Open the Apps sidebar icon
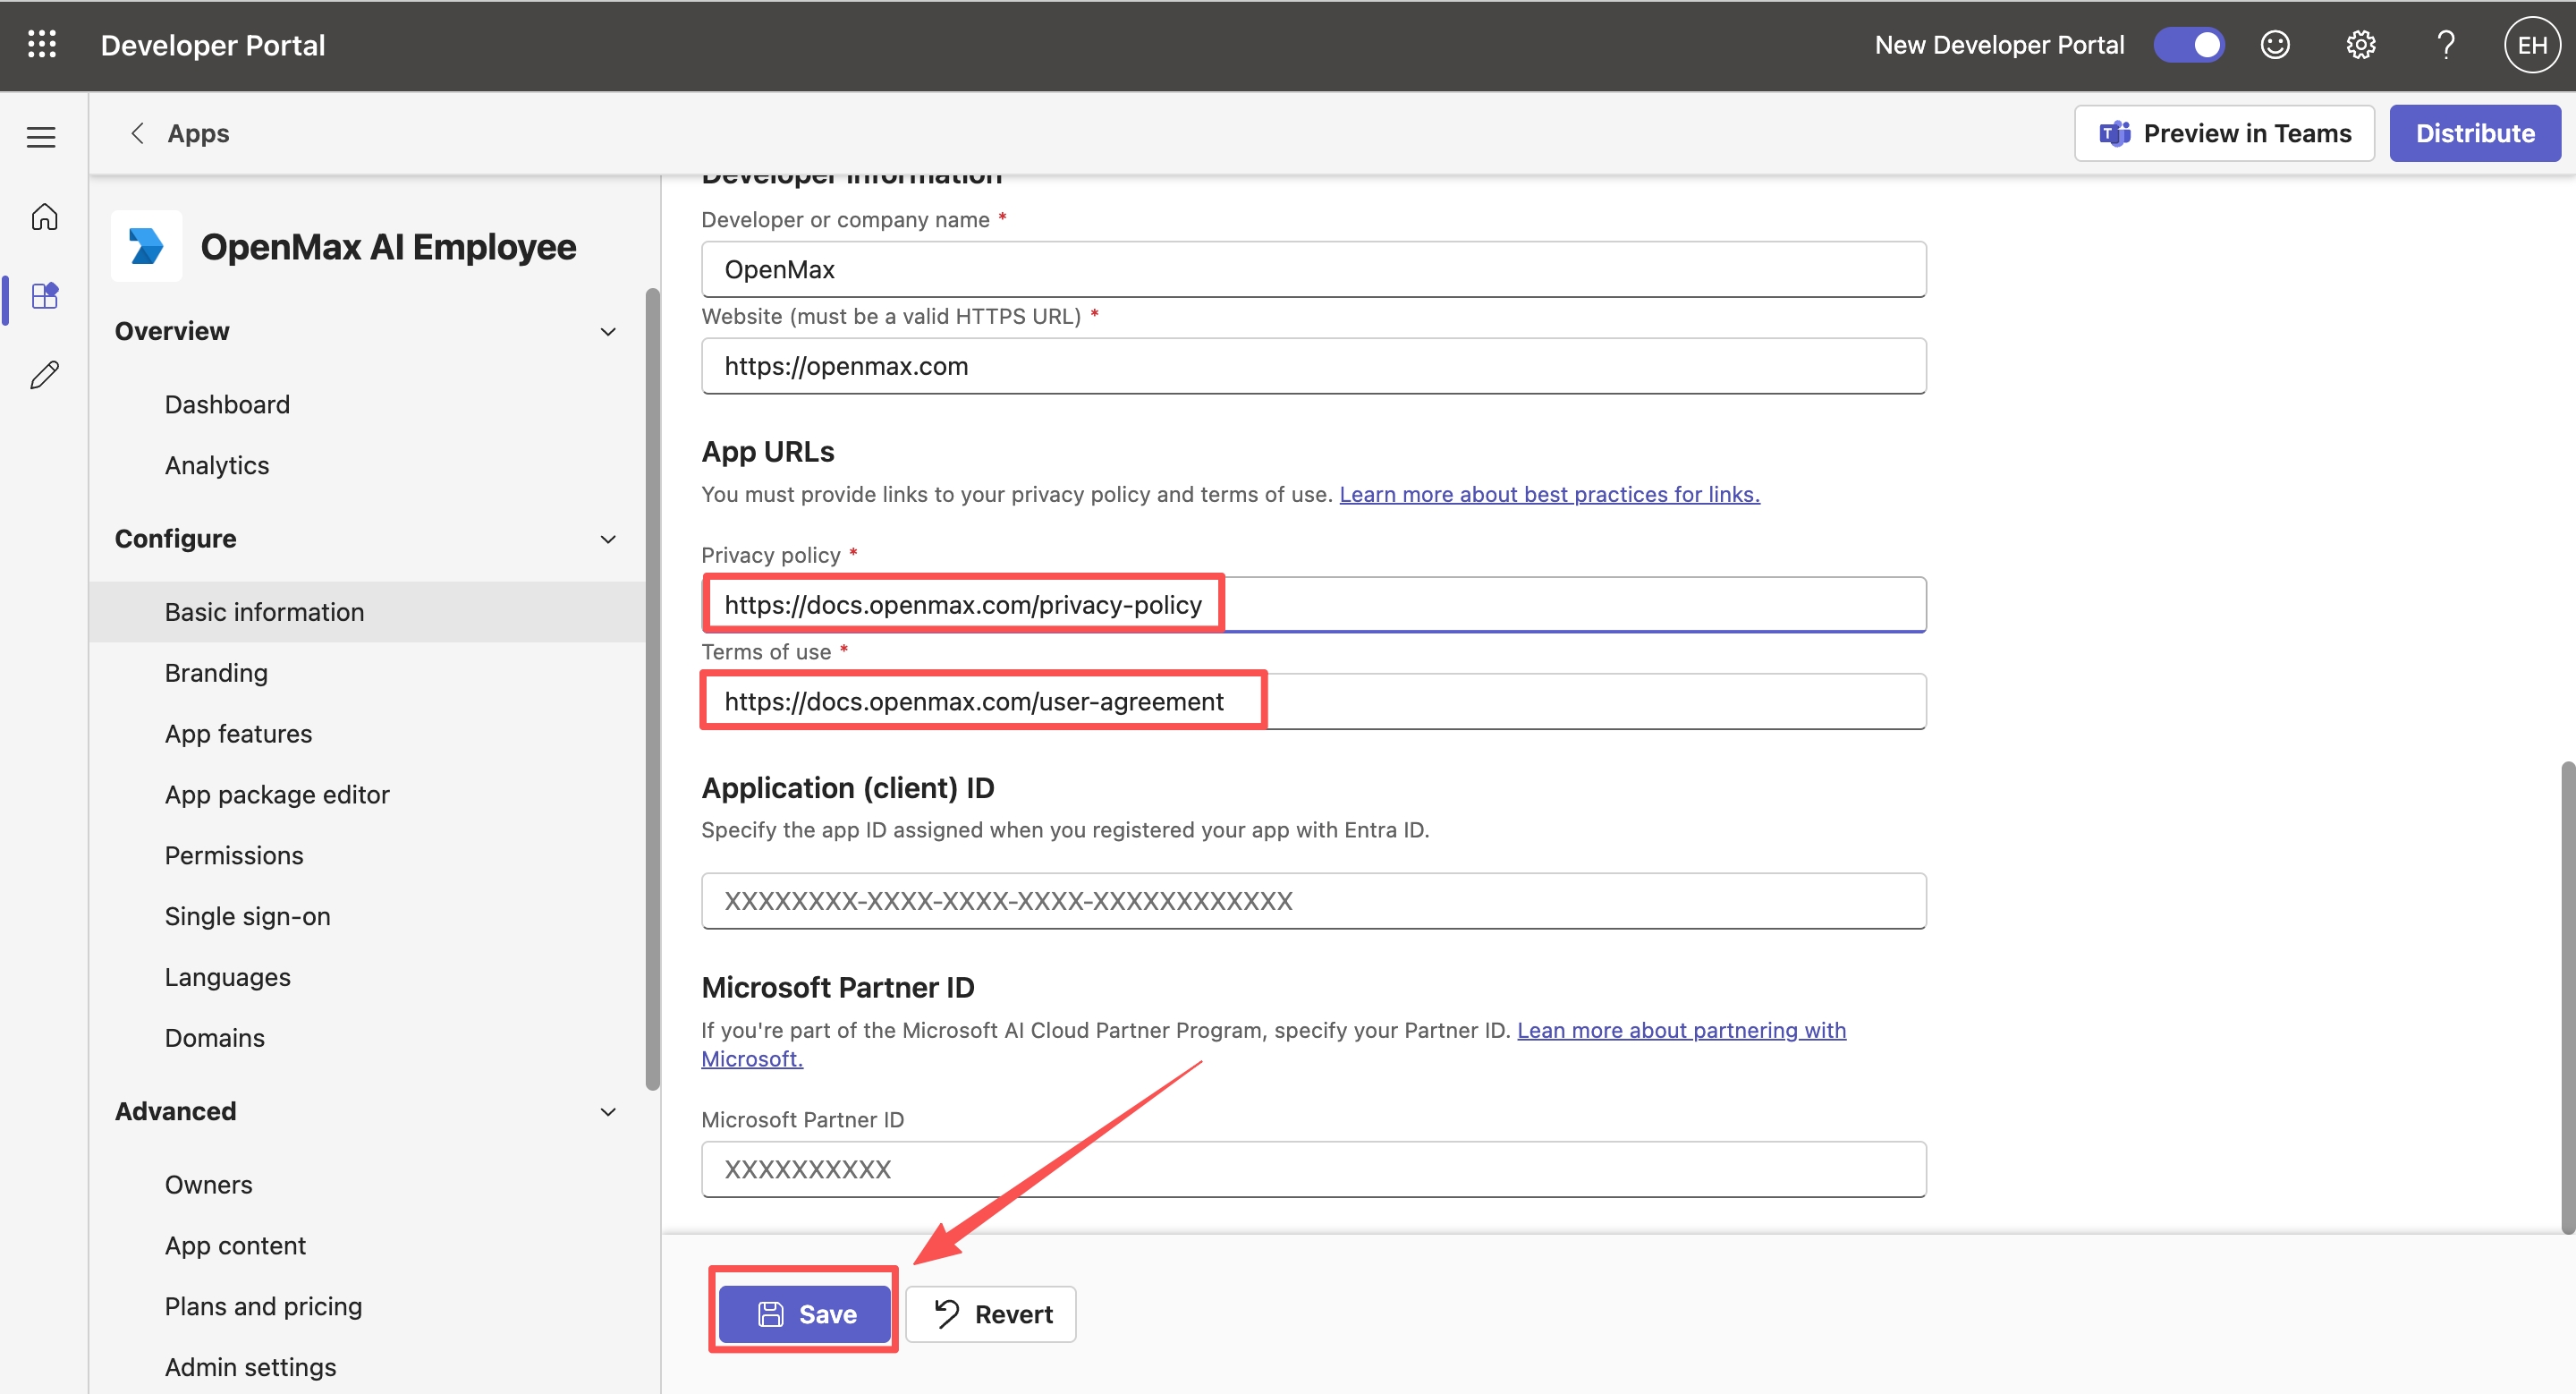2576x1394 pixels. click(x=45, y=296)
